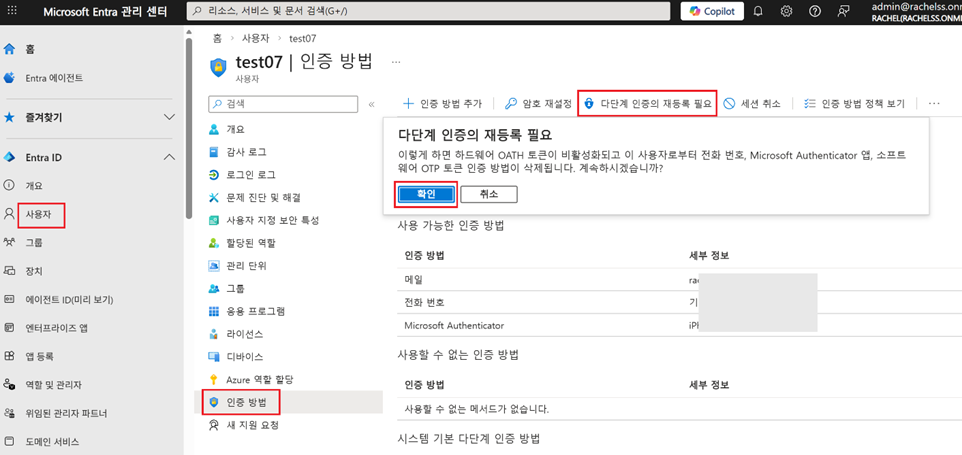Go to 홈 in the breadcrumb
Screen dimensions: 962x455
pyautogui.click(x=217, y=38)
